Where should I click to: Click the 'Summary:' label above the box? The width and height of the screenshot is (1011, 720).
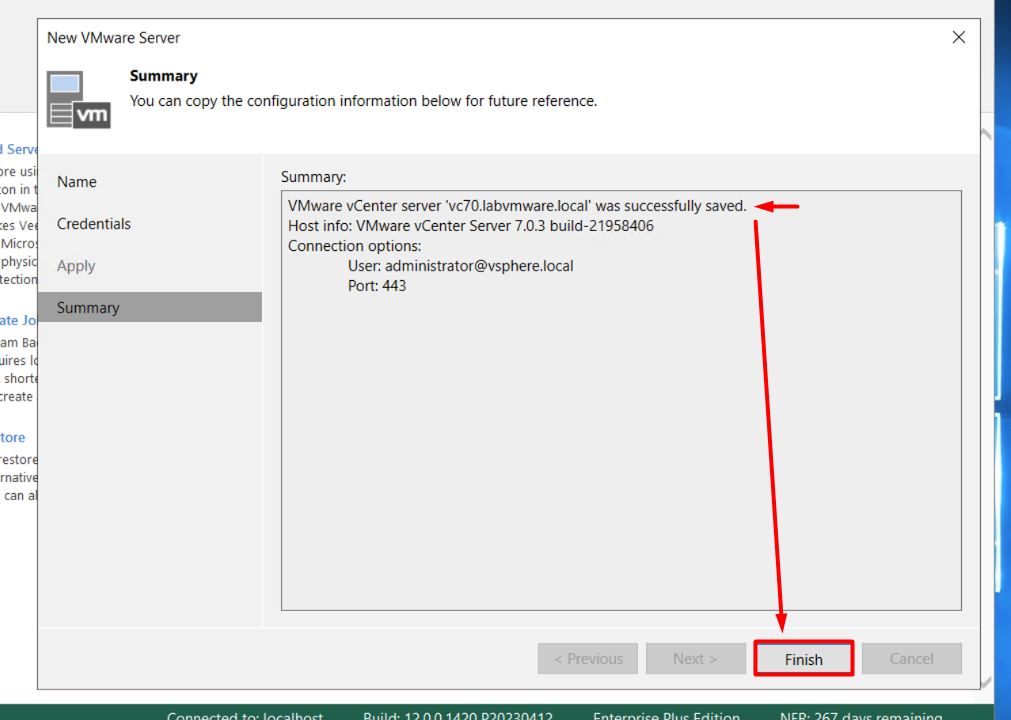313,177
